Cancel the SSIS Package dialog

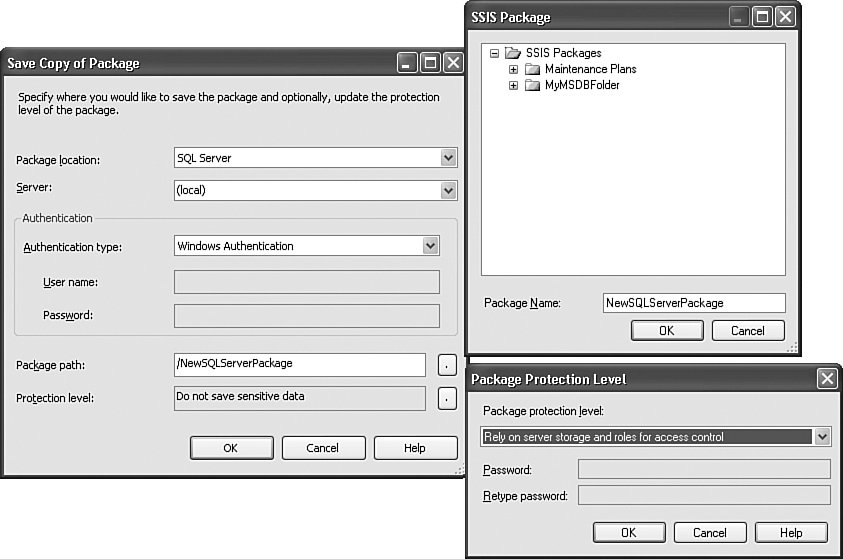tap(748, 331)
